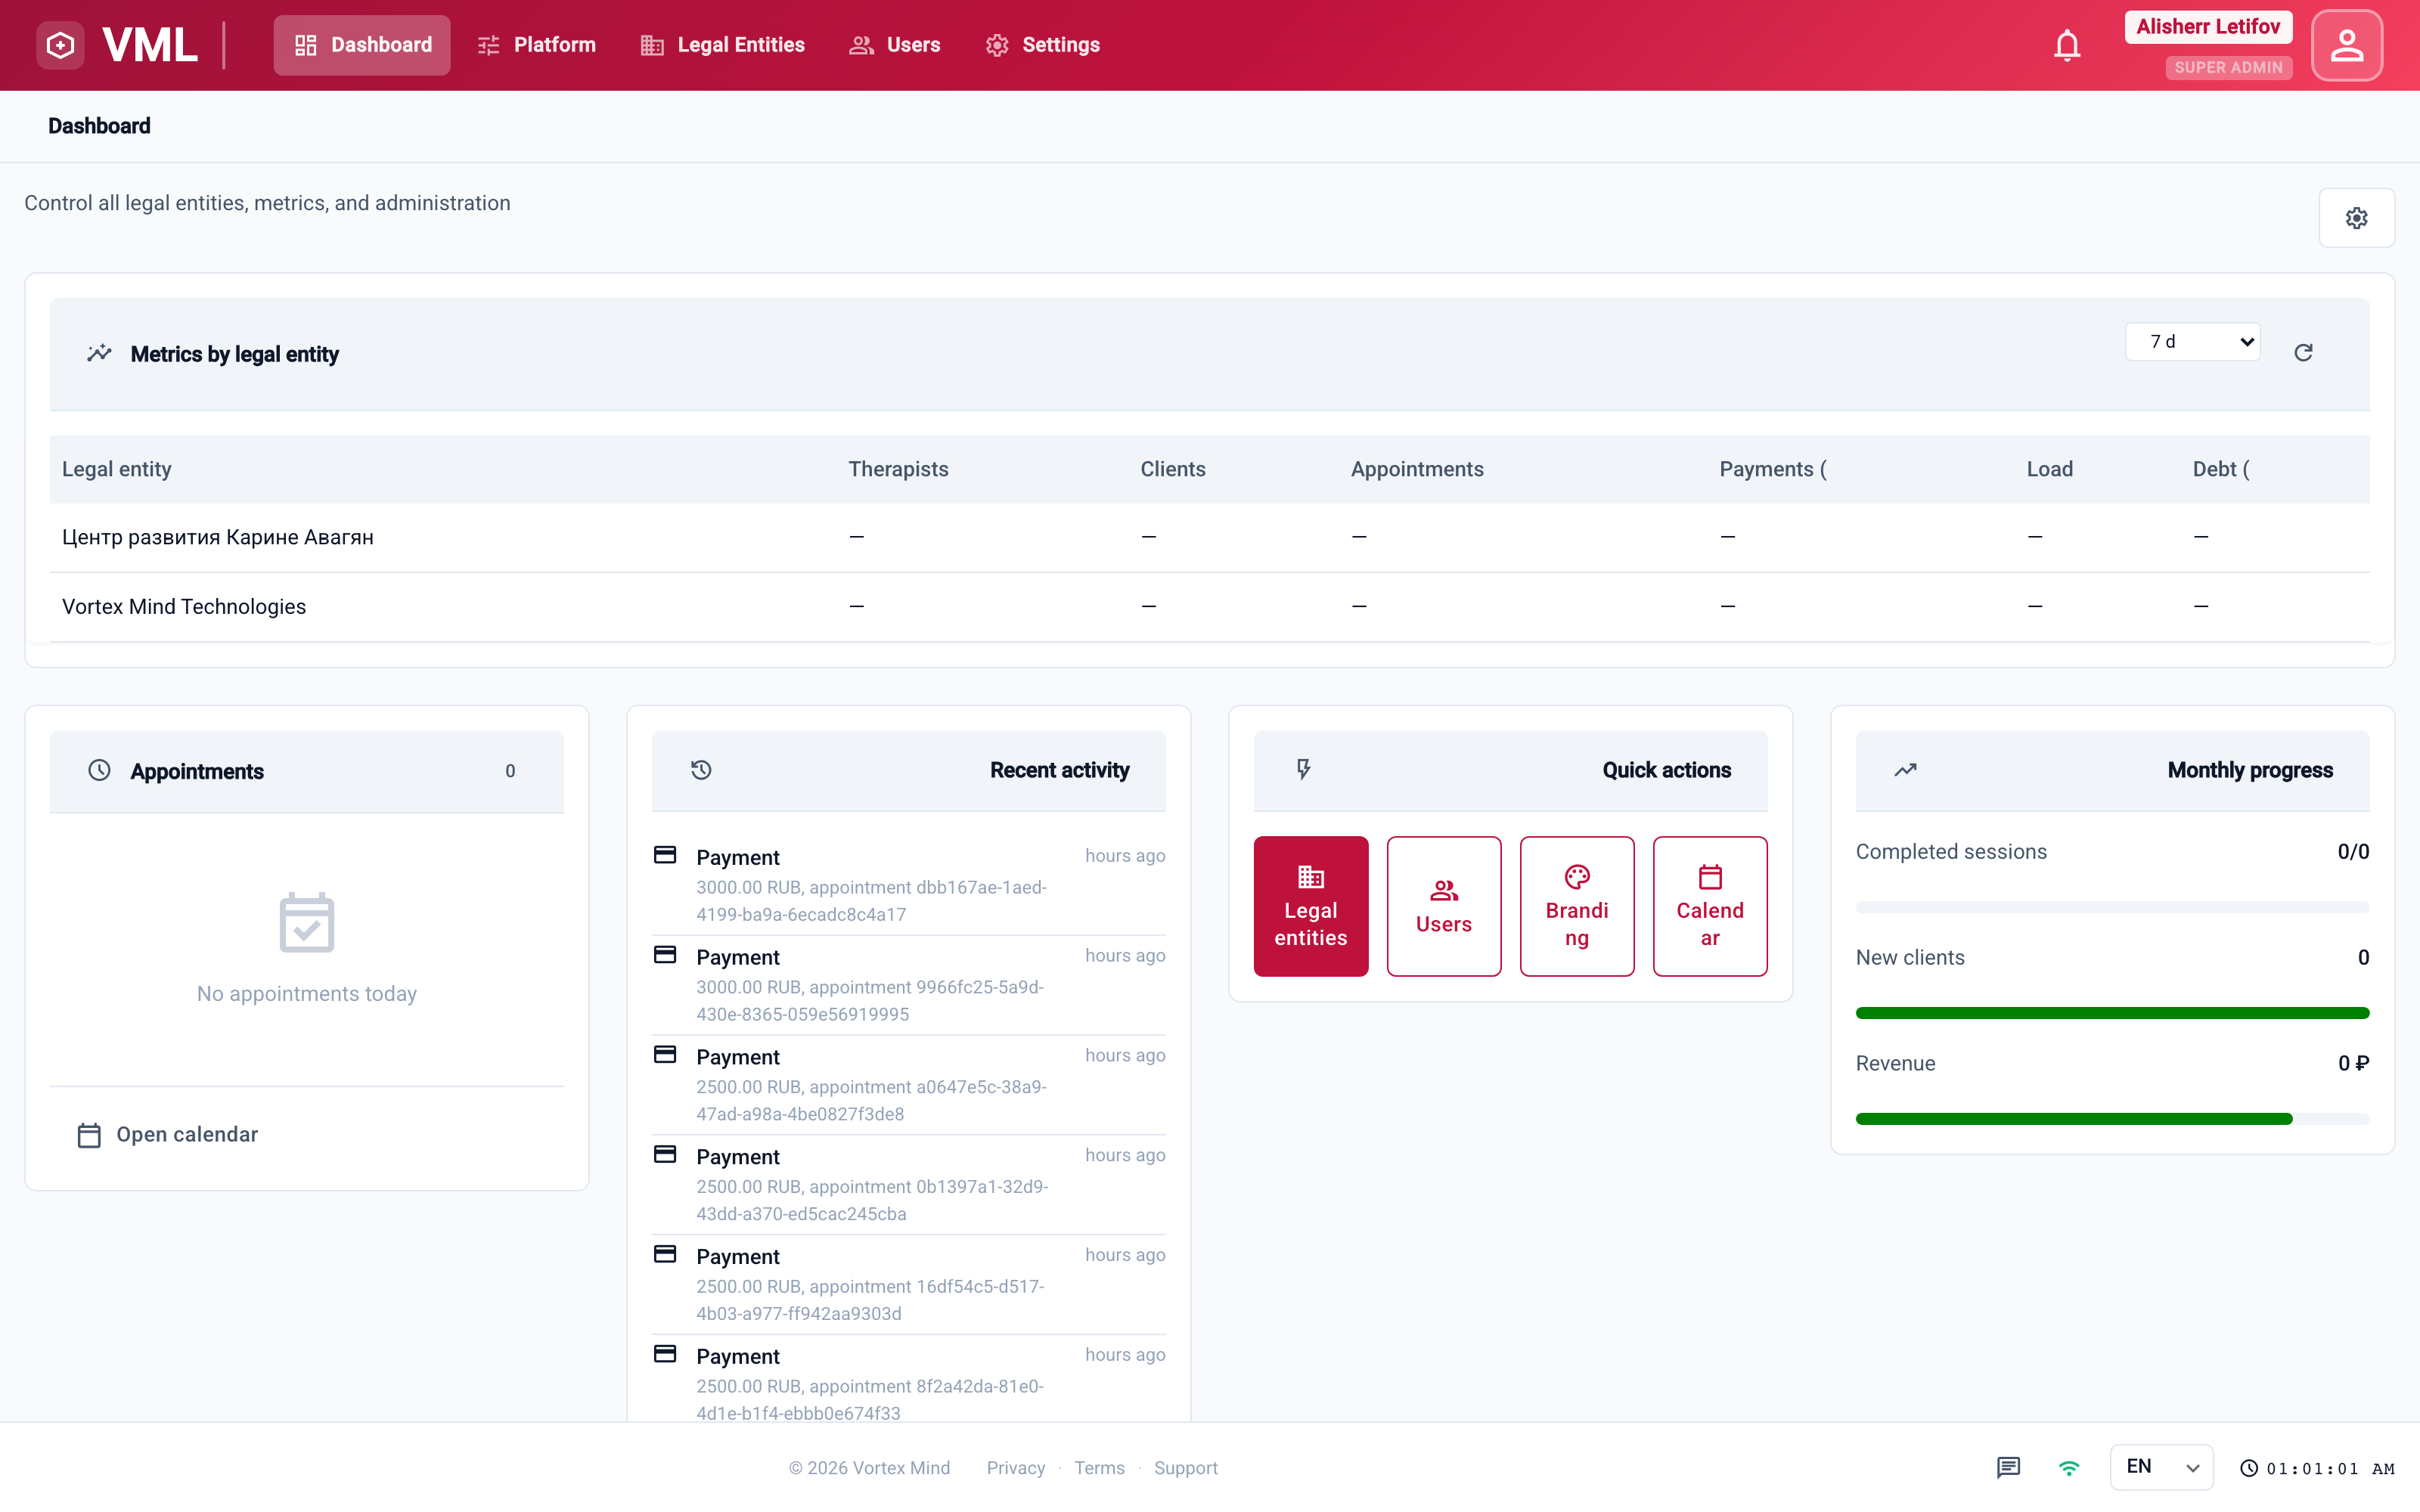2420x1512 pixels.
Task: Click the calendar icon beside Open calendar
Action: [89, 1135]
